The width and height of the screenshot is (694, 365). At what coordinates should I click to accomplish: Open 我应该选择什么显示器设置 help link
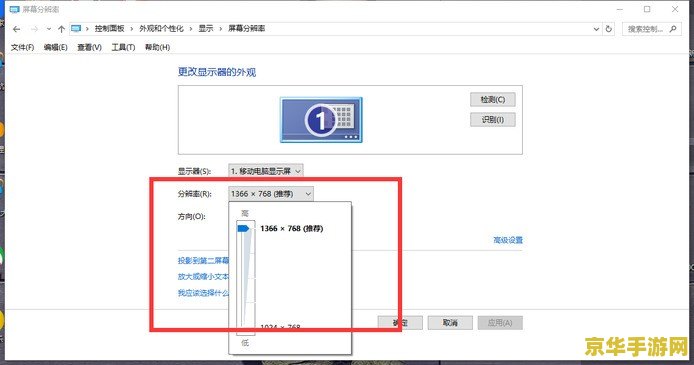tap(203, 293)
